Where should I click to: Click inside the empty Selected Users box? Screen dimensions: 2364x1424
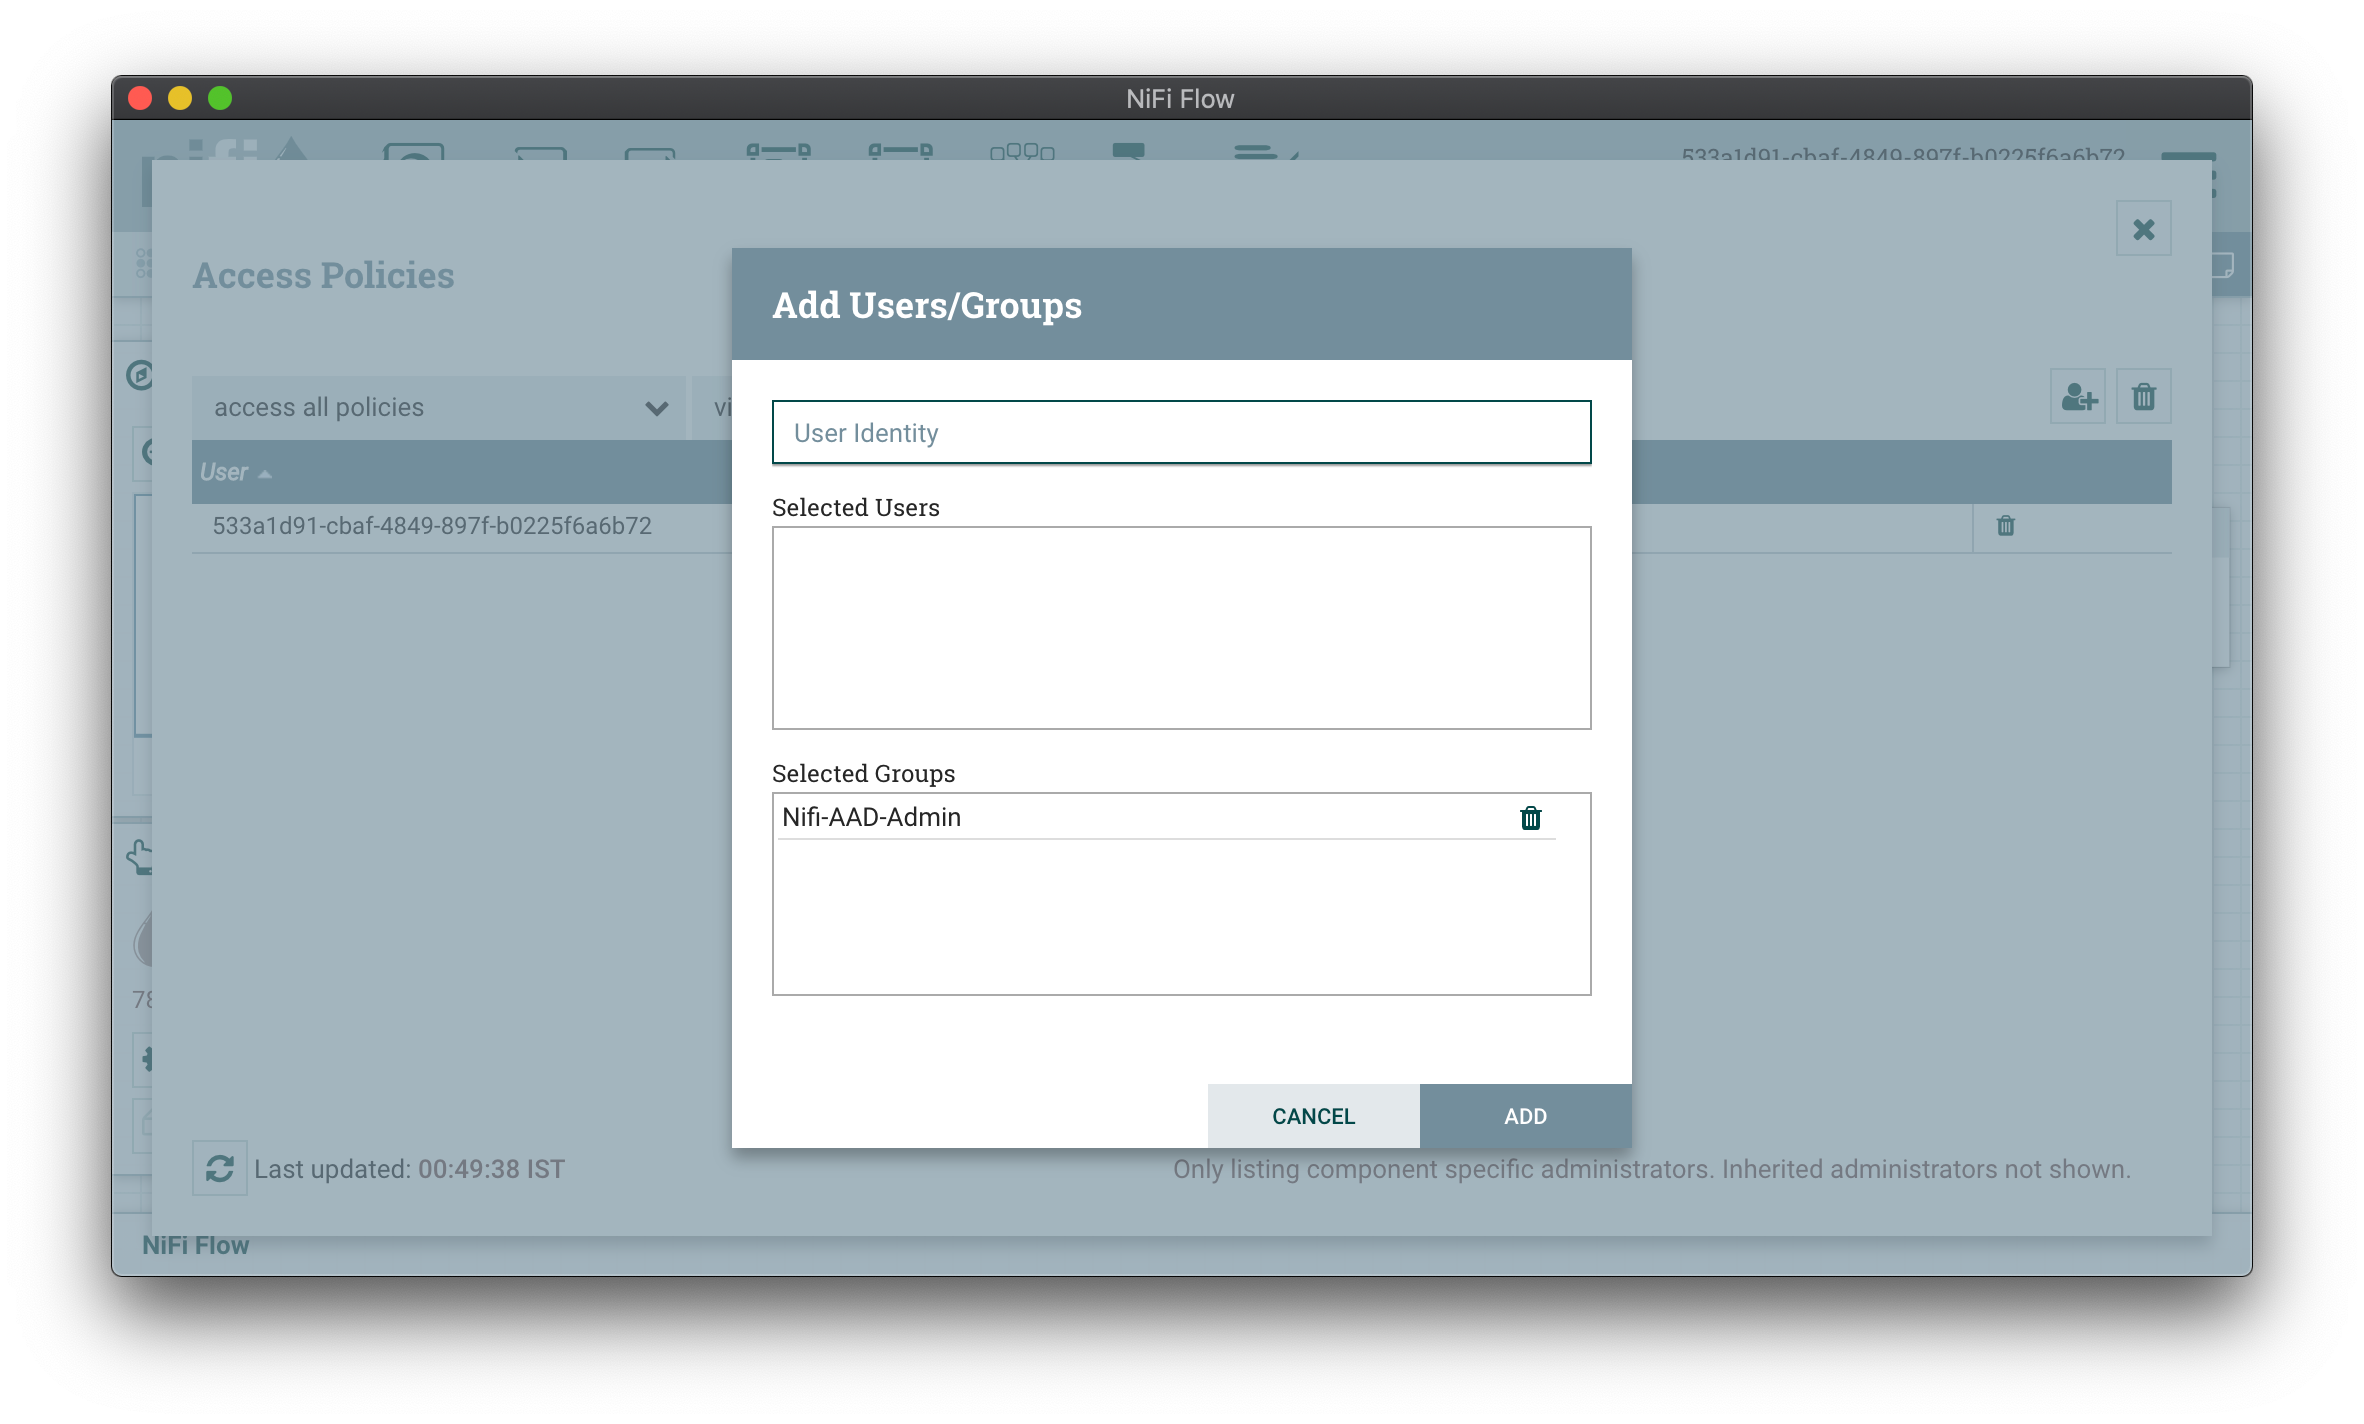click(1181, 628)
